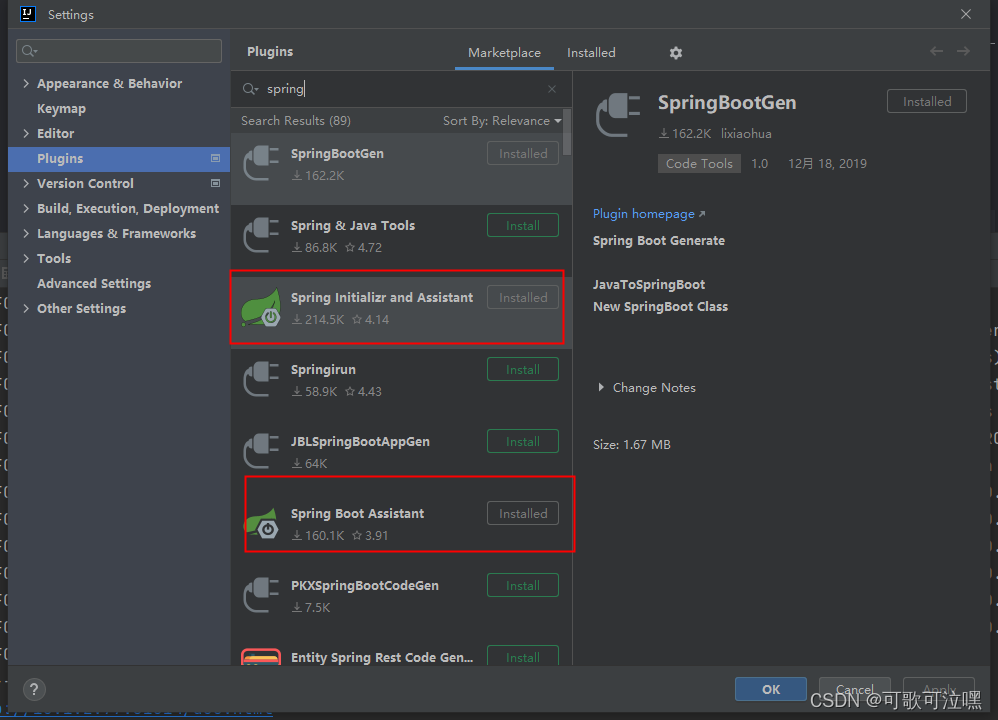Expand Build, Execution, Deployment node

(x=25, y=208)
